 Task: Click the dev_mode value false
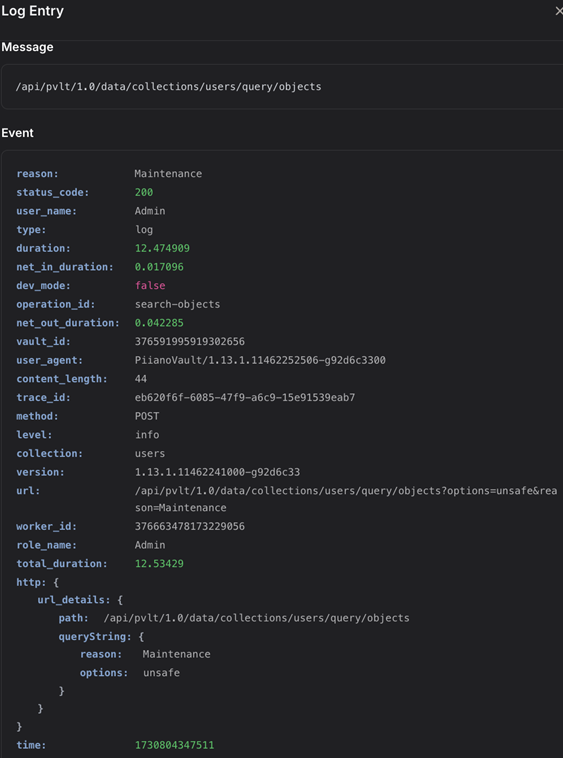pos(150,285)
